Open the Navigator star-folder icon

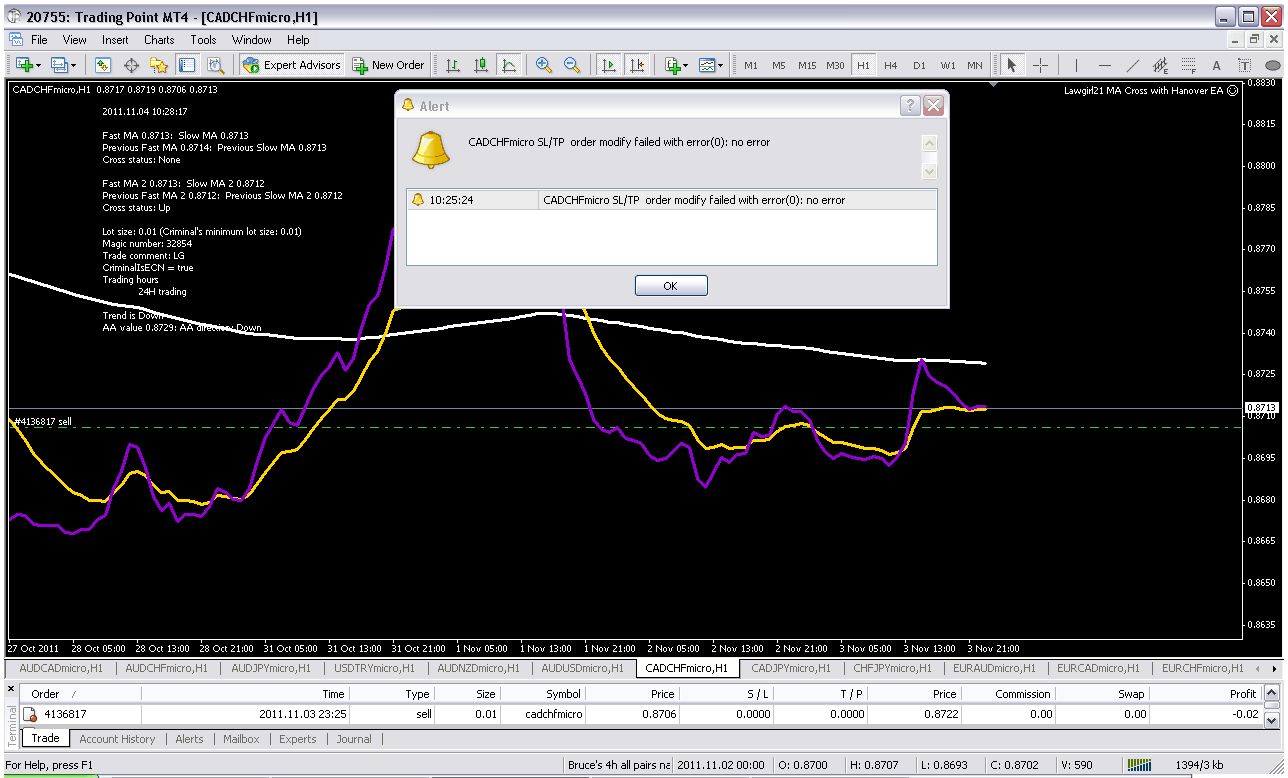(x=159, y=65)
